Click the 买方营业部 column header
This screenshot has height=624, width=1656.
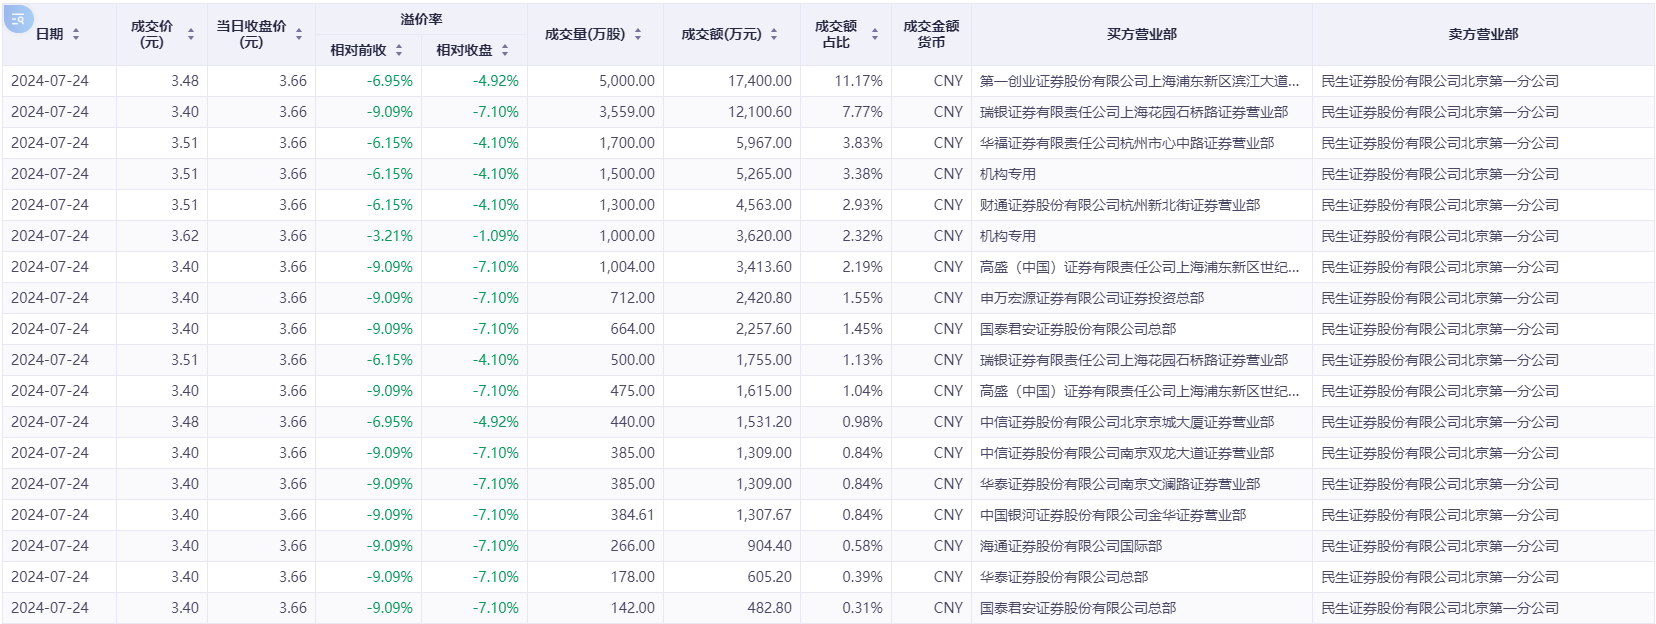click(x=1141, y=34)
